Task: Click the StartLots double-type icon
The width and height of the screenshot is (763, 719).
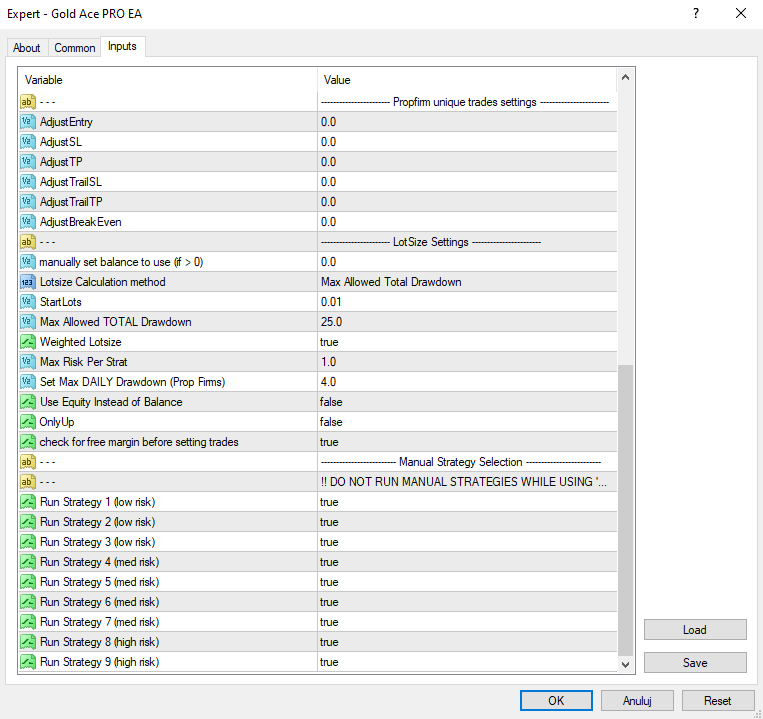Action: (x=28, y=302)
